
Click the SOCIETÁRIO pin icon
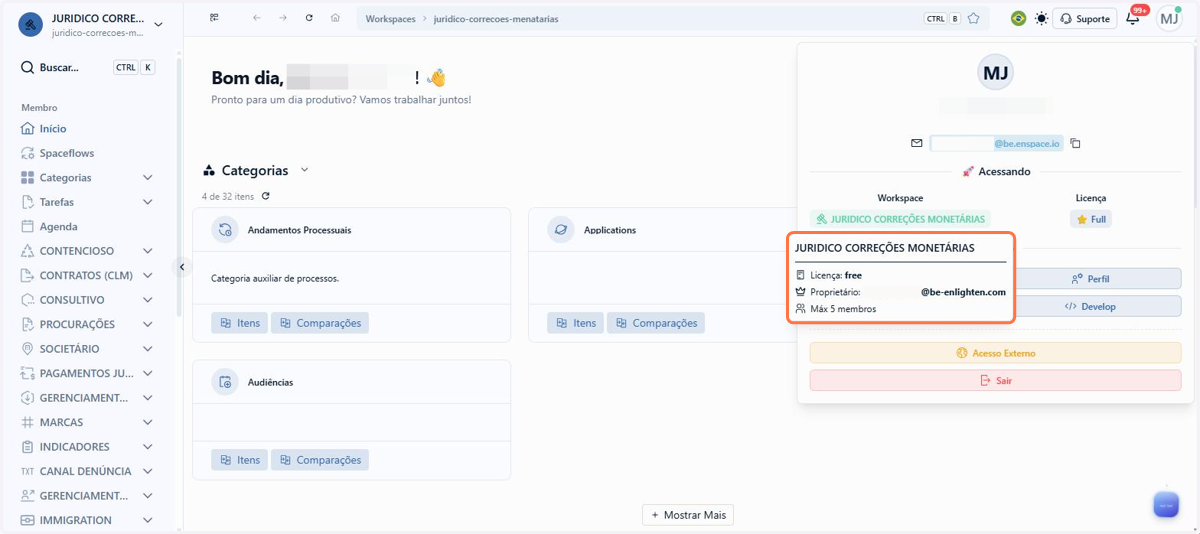[x=28, y=349]
